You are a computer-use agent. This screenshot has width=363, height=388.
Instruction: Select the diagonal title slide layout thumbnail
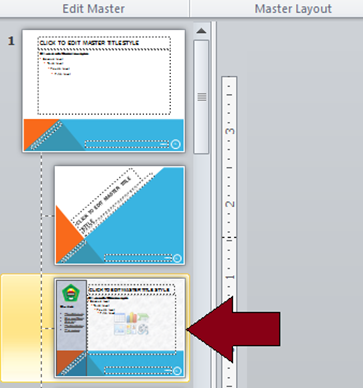pyautogui.click(x=120, y=216)
